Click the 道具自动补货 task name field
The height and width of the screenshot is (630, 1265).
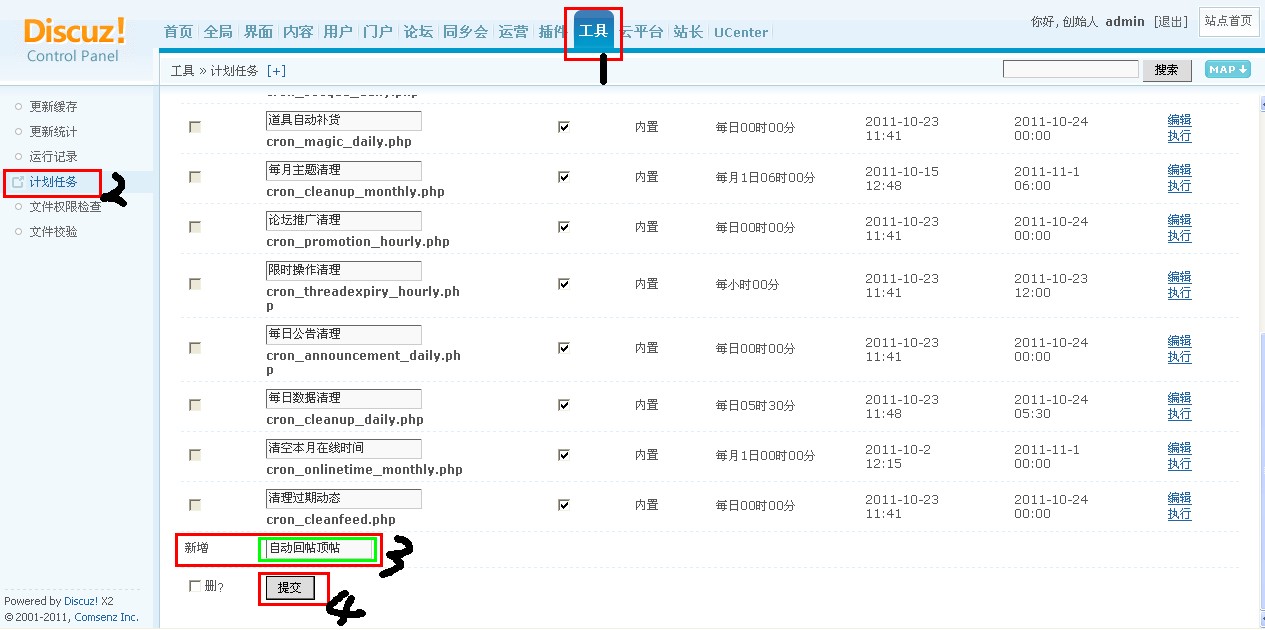[344, 120]
